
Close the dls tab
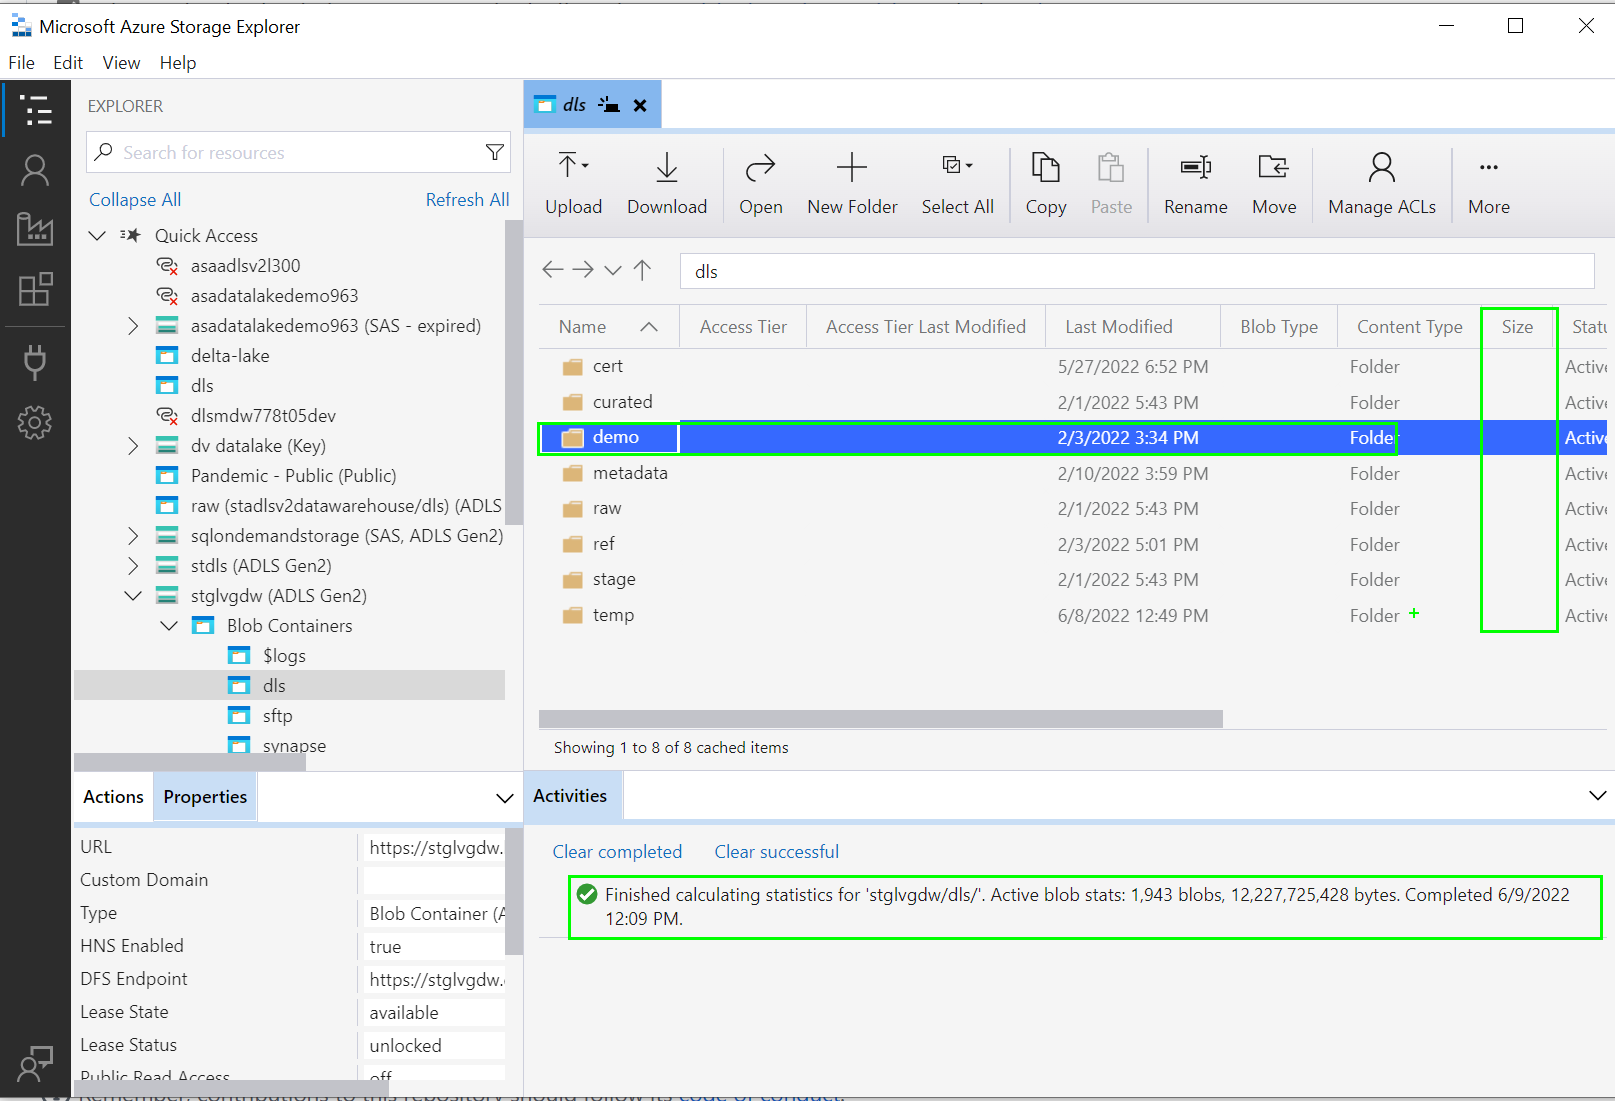coord(640,105)
